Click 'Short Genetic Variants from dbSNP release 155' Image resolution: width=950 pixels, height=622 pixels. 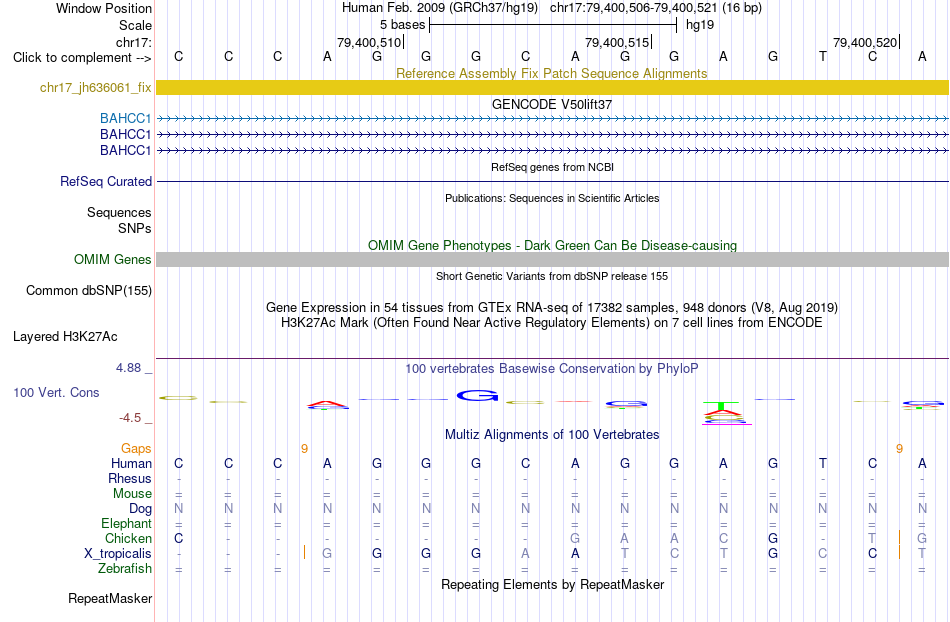(x=552, y=276)
